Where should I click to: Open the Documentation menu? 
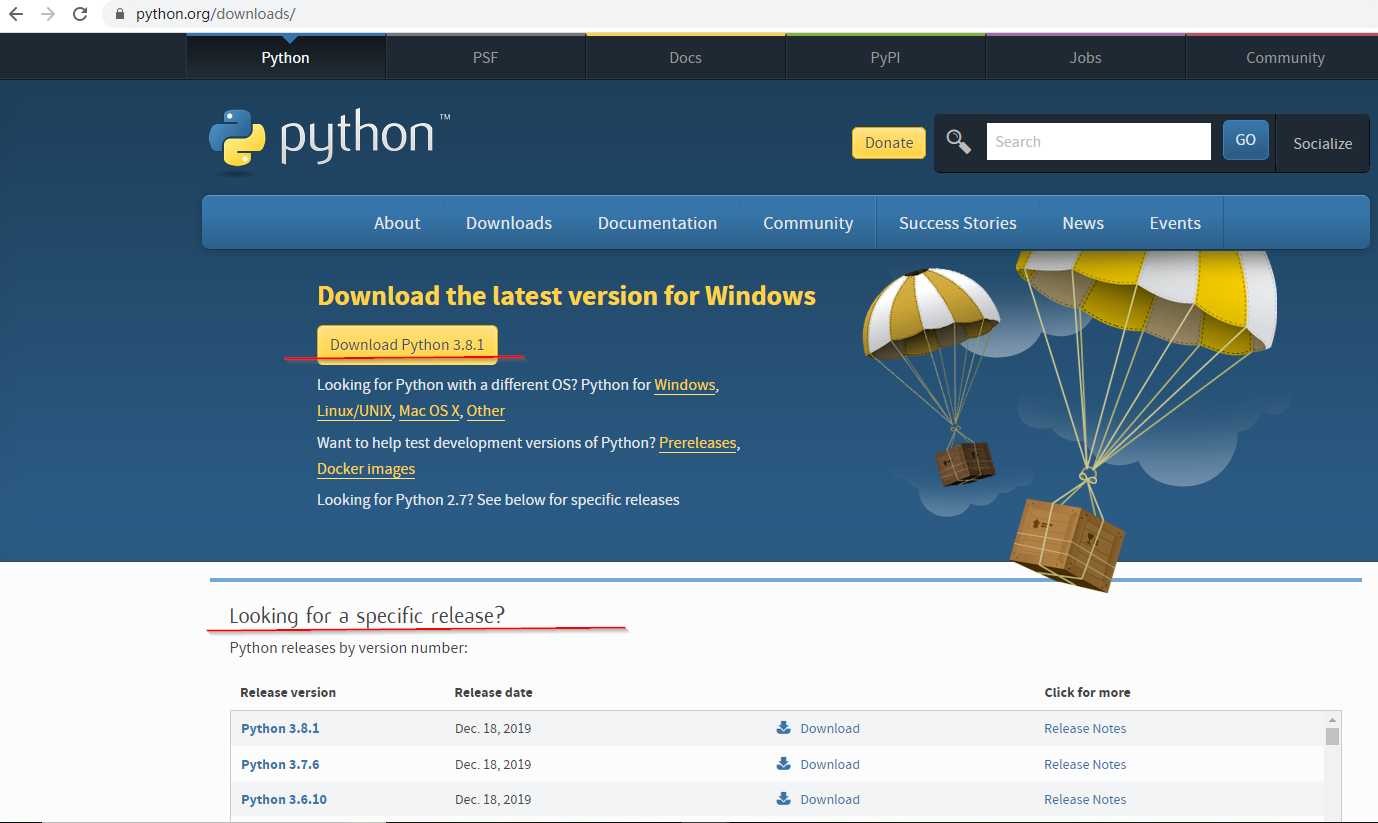coord(657,223)
